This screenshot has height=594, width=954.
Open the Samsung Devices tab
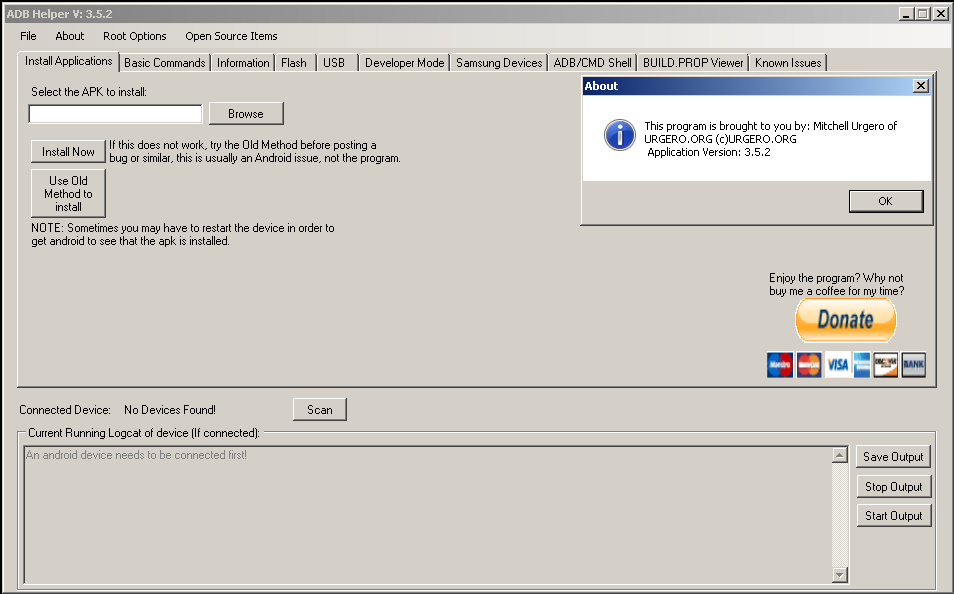coord(499,63)
